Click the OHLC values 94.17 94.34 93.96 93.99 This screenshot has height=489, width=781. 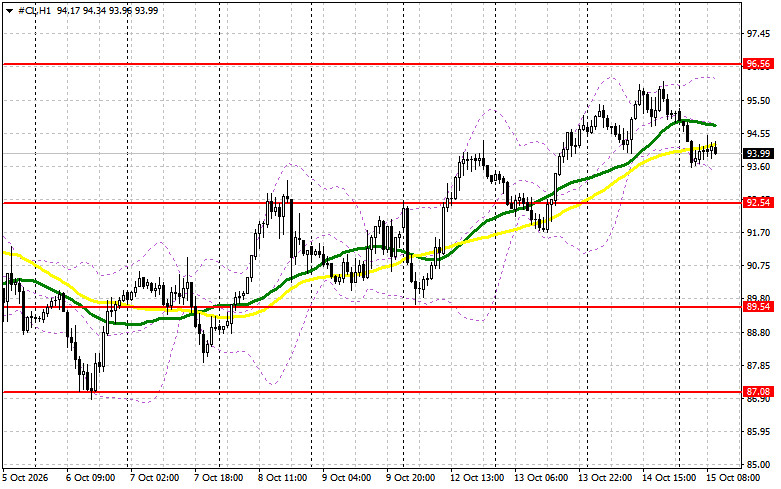coord(107,10)
